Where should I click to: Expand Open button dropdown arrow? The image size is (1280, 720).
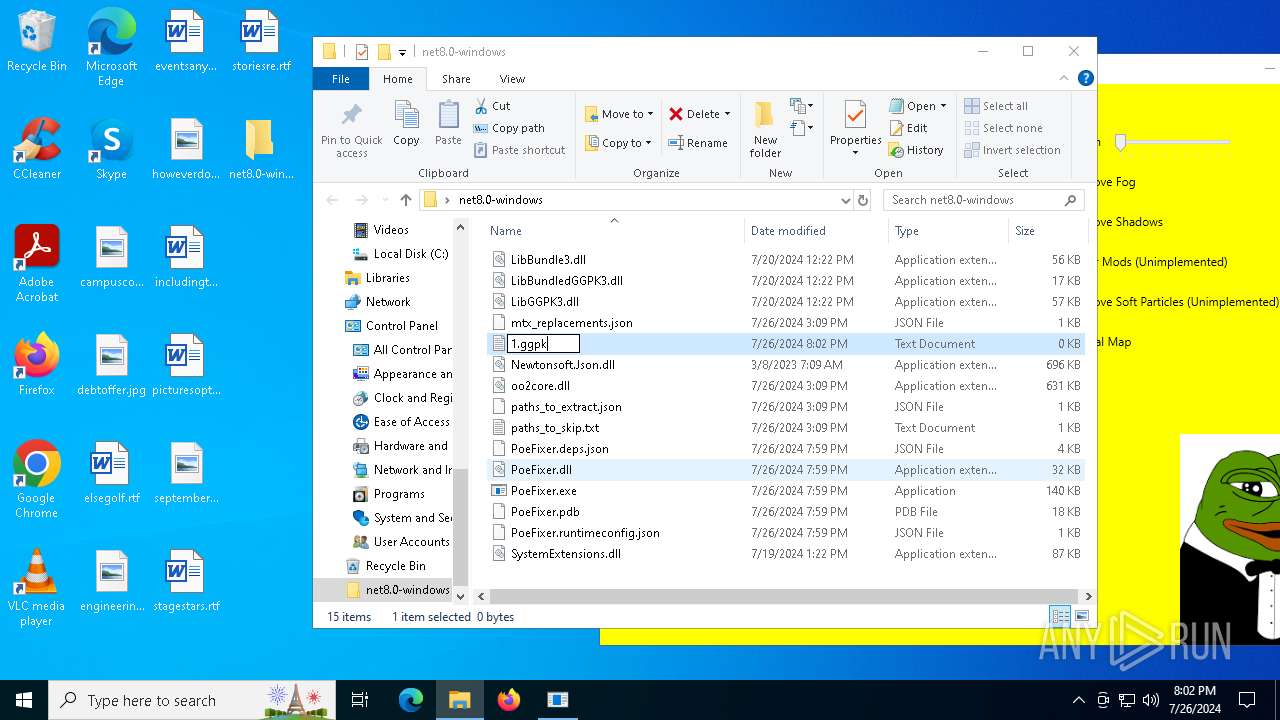coord(943,106)
